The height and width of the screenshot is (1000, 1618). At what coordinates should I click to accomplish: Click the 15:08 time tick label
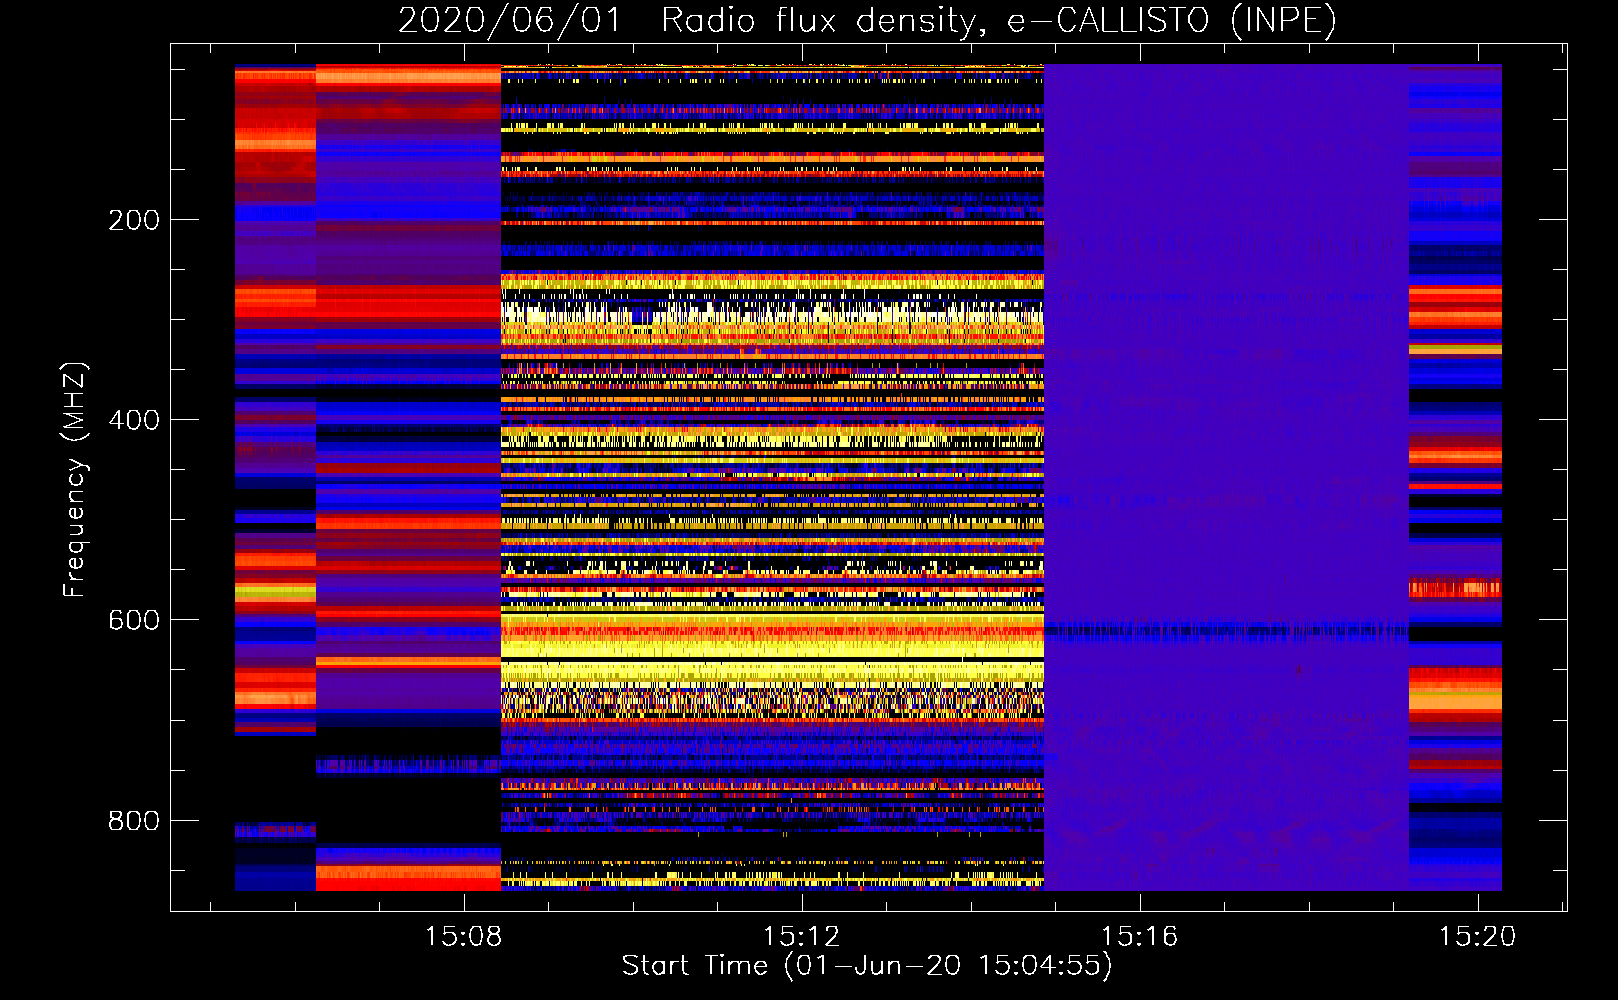pos(463,936)
